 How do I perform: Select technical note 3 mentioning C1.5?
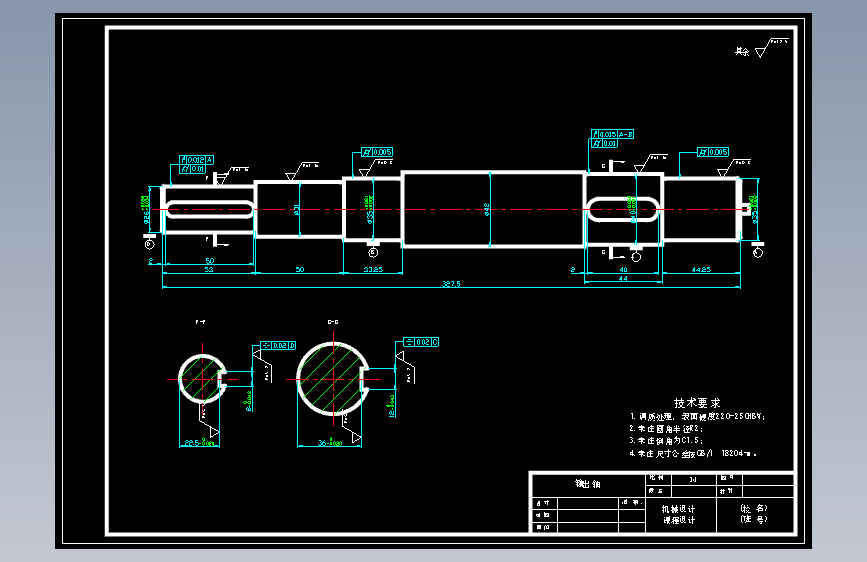coord(666,441)
